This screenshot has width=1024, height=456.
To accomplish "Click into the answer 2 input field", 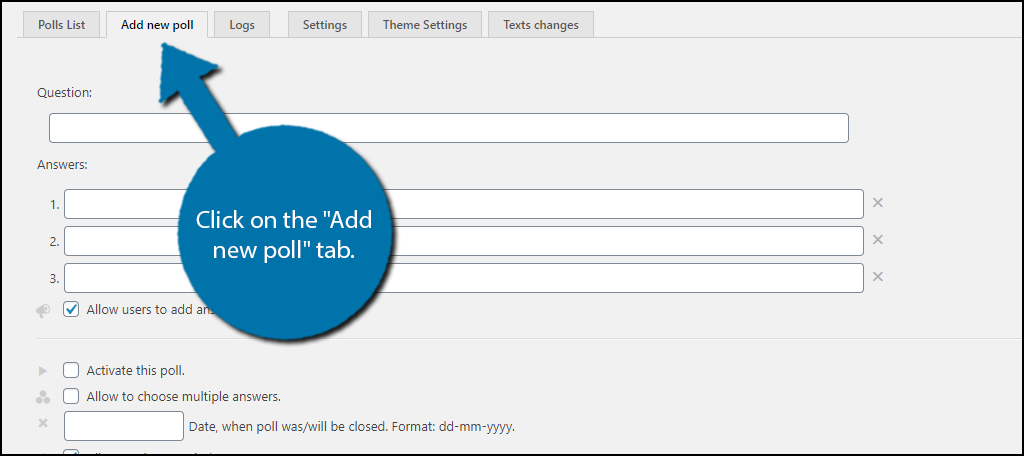I will pyautogui.click(x=620, y=241).
